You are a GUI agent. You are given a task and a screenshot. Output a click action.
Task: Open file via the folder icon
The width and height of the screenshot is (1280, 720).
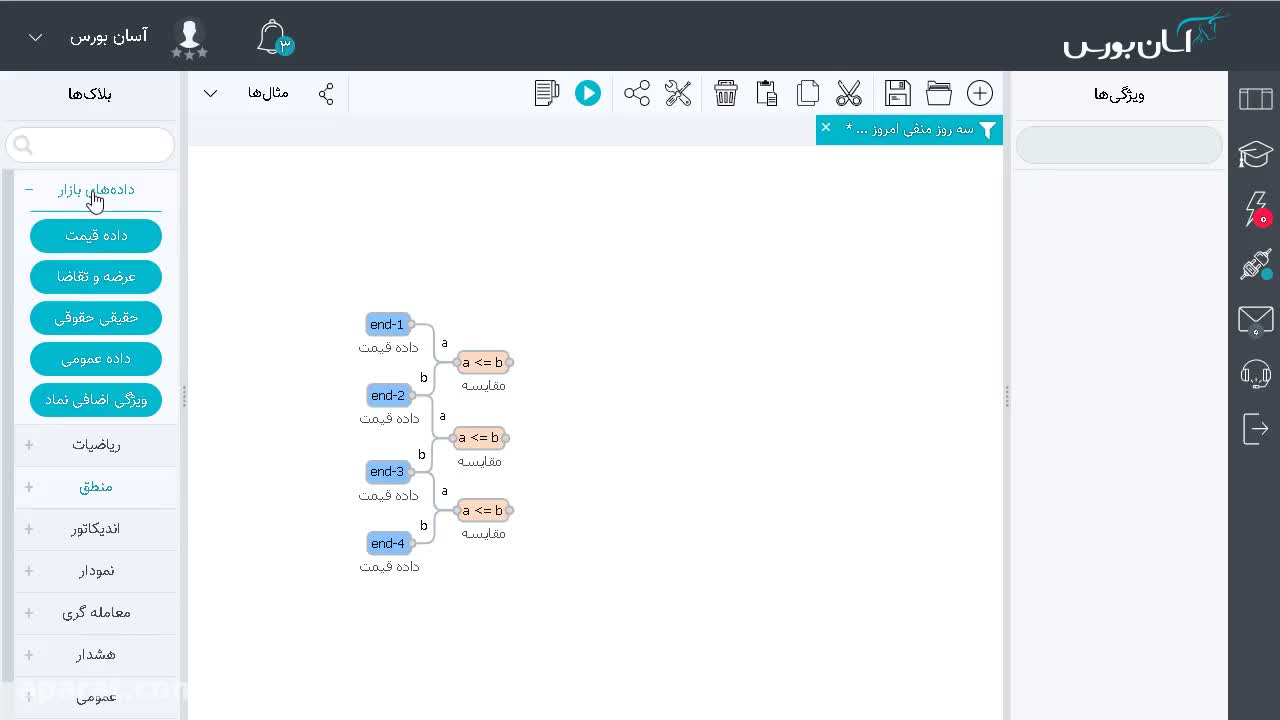[939, 93]
